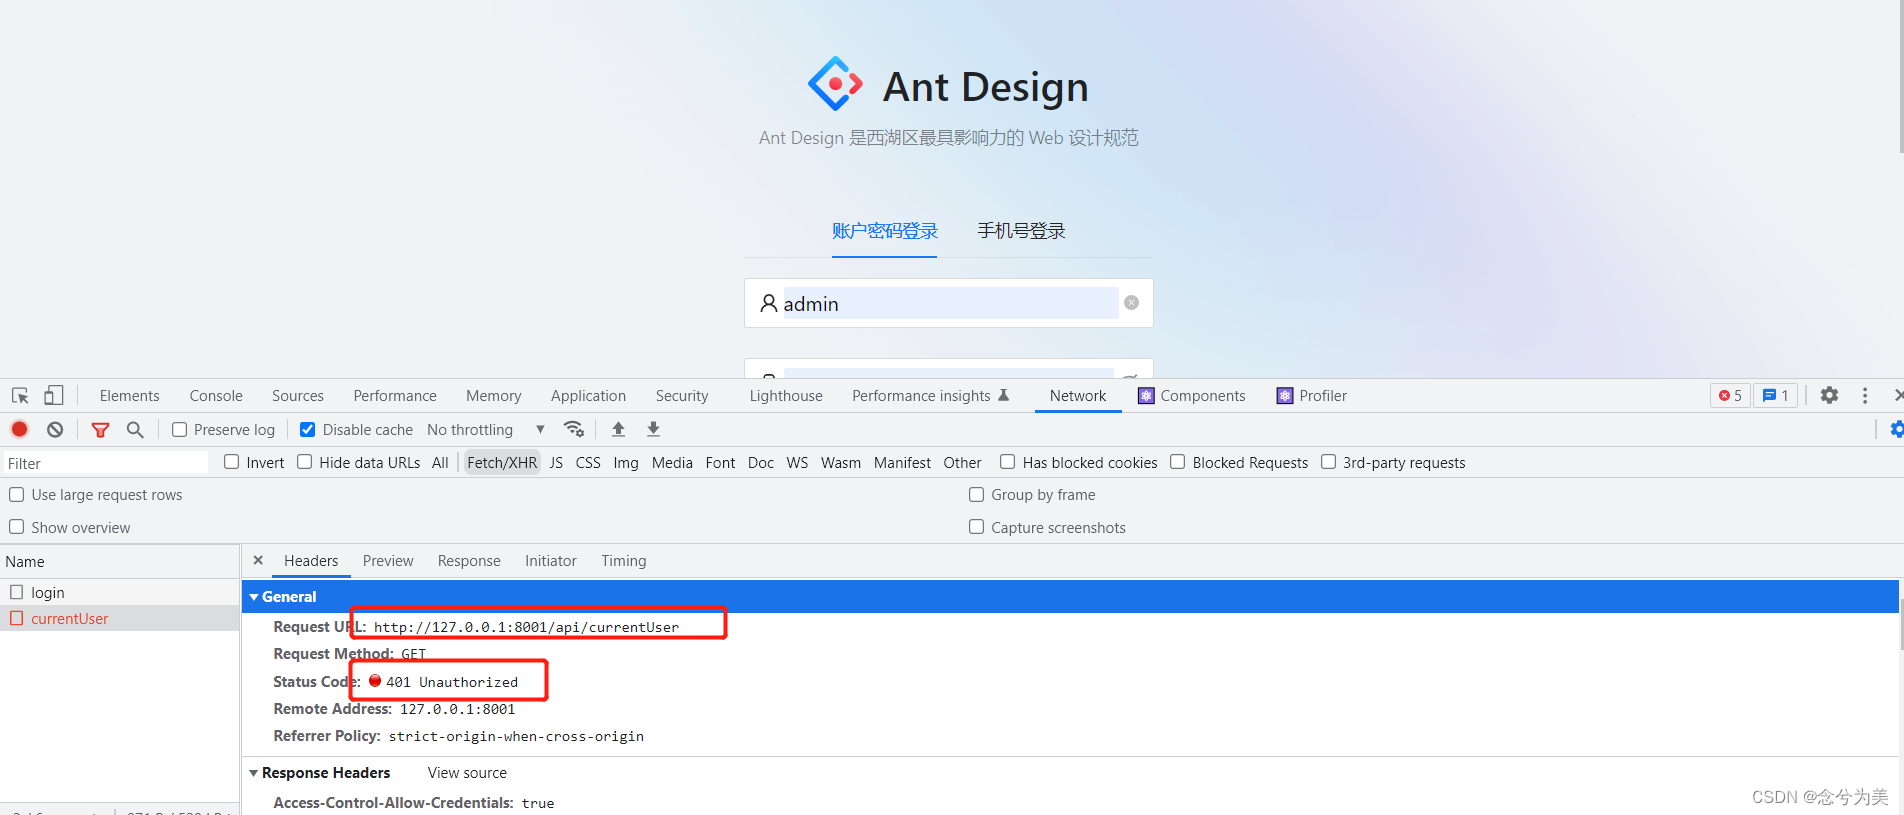Screen dimensions: 1904x815
Task: Enable Show overview checkbox
Action: coord(17,527)
